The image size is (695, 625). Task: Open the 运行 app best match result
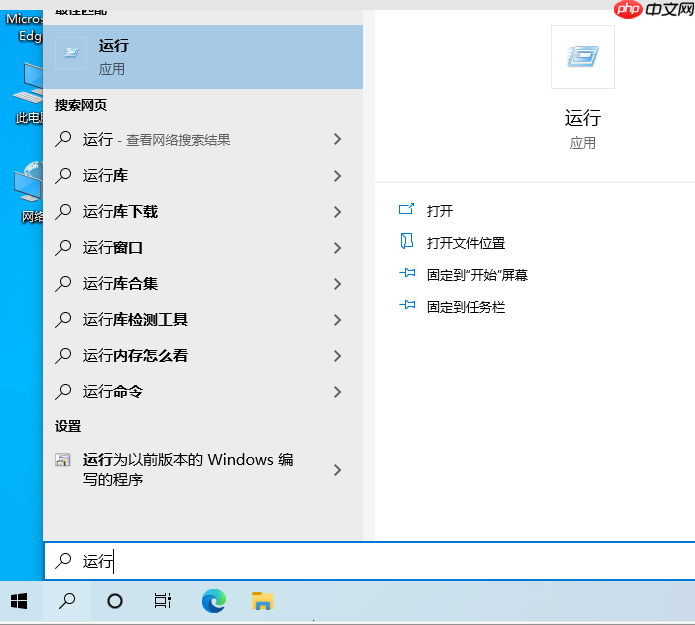point(203,57)
